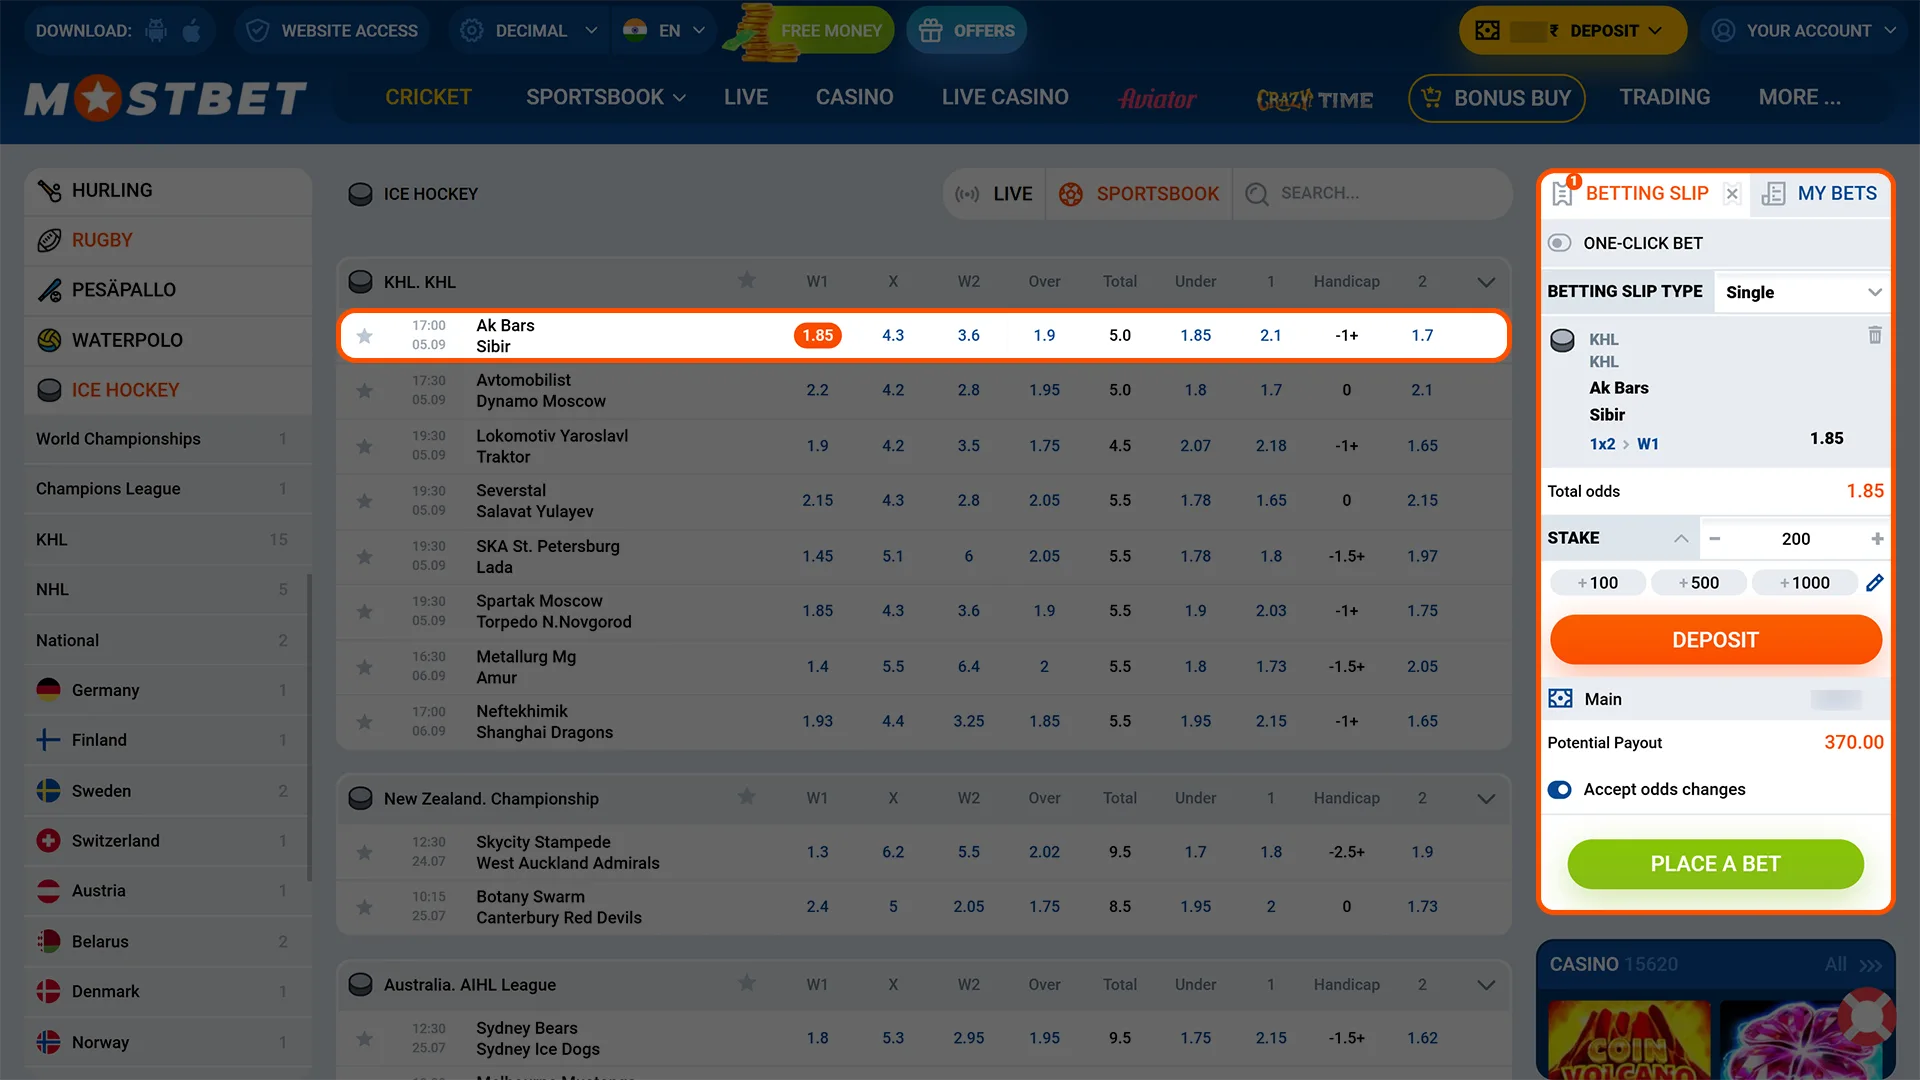The height and width of the screenshot is (1080, 1920).
Task: Open Coin Volcano casino thumbnail
Action: tap(1628, 1040)
